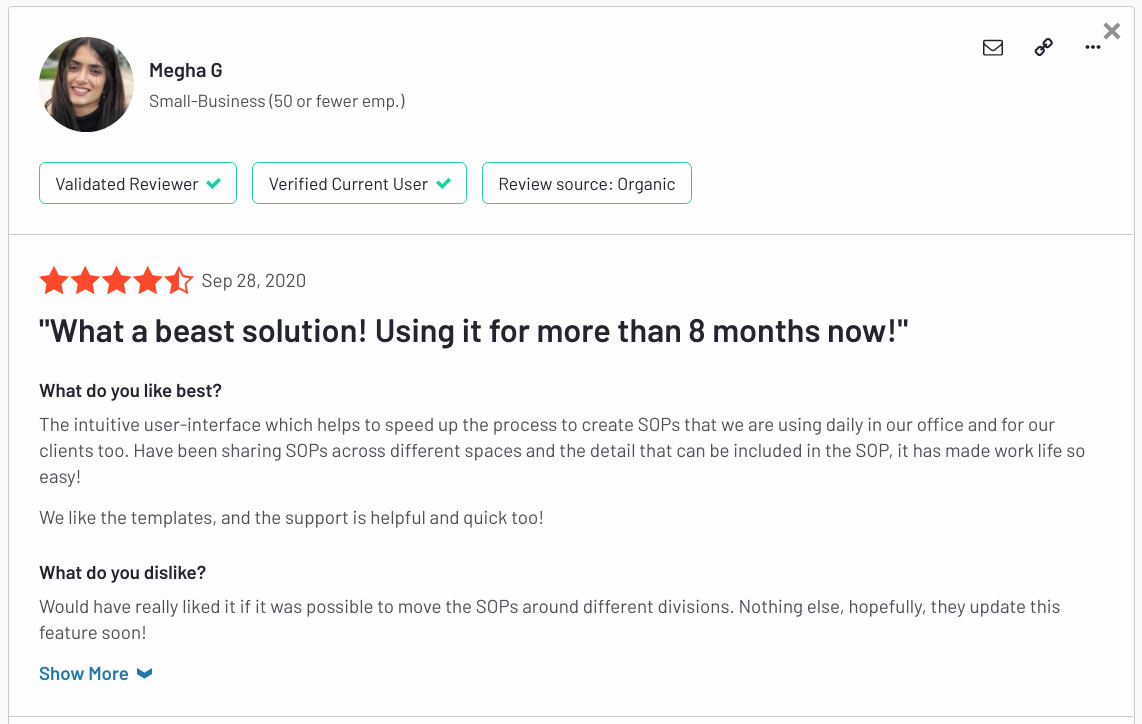
Task: Copy review link via chain icon
Action: 1044,47
